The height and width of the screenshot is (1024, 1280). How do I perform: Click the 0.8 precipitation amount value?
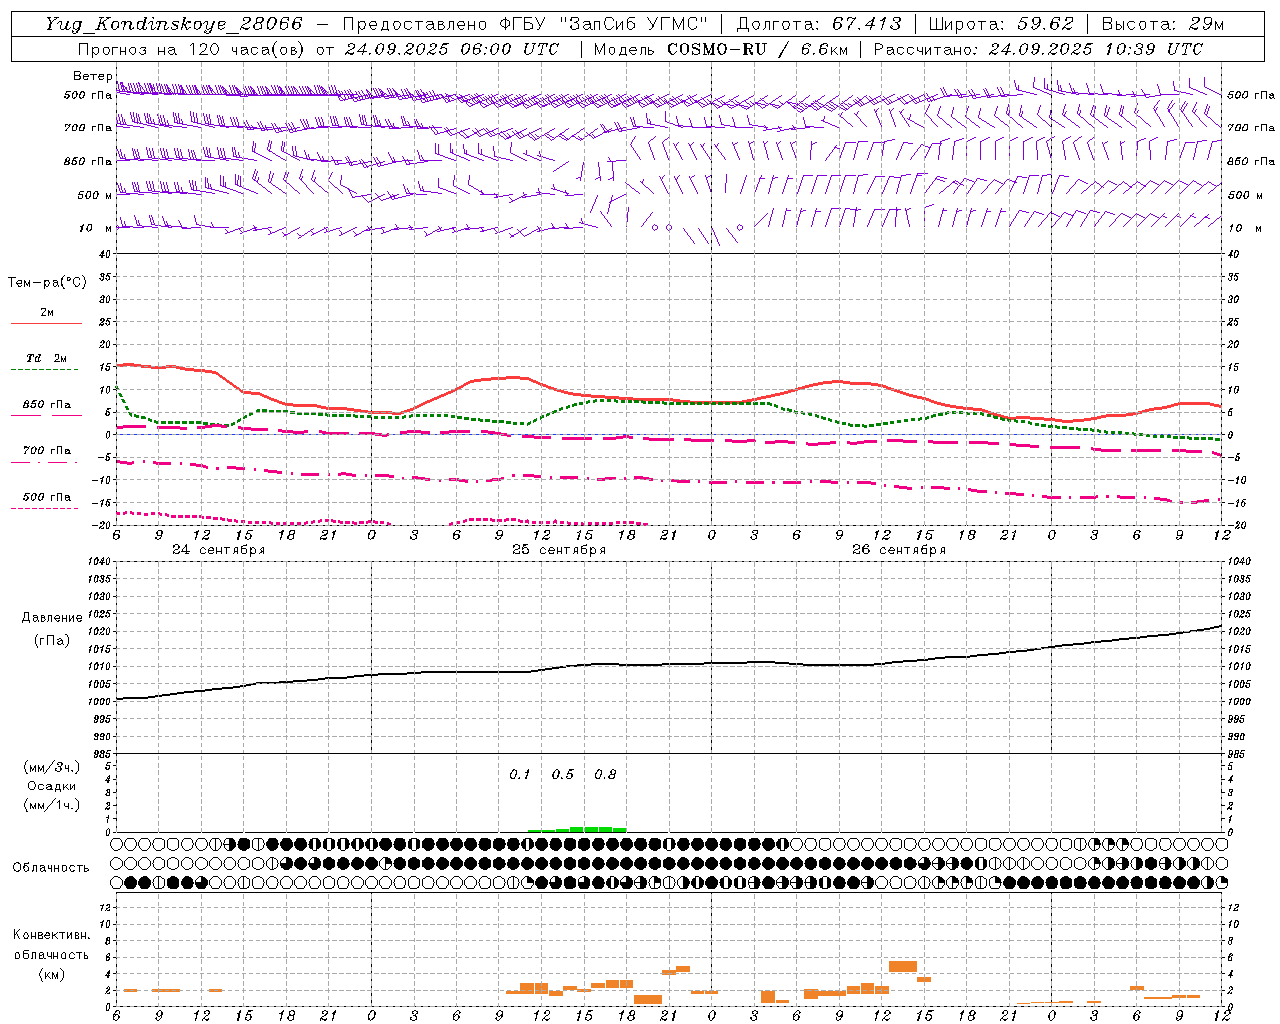pyautogui.click(x=605, y=775)
